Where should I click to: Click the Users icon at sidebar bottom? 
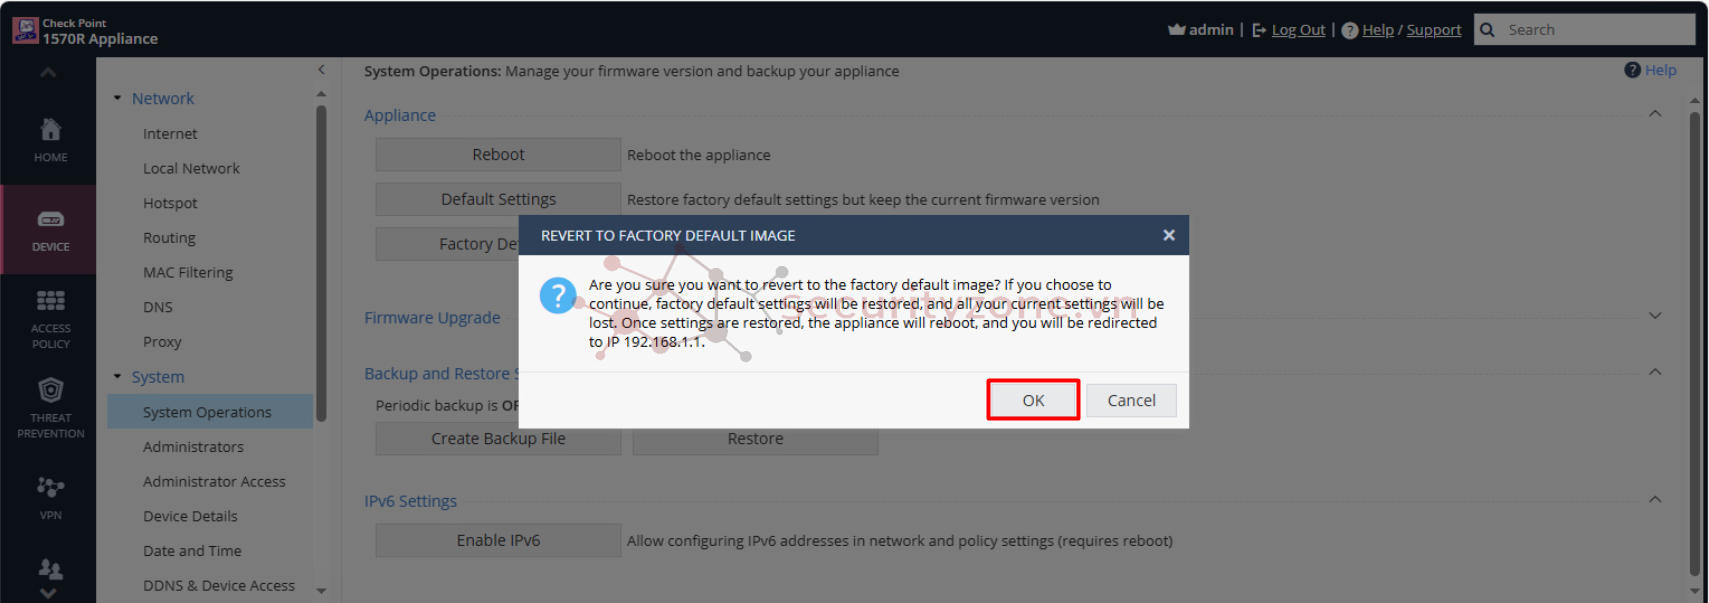click(50, 569)
